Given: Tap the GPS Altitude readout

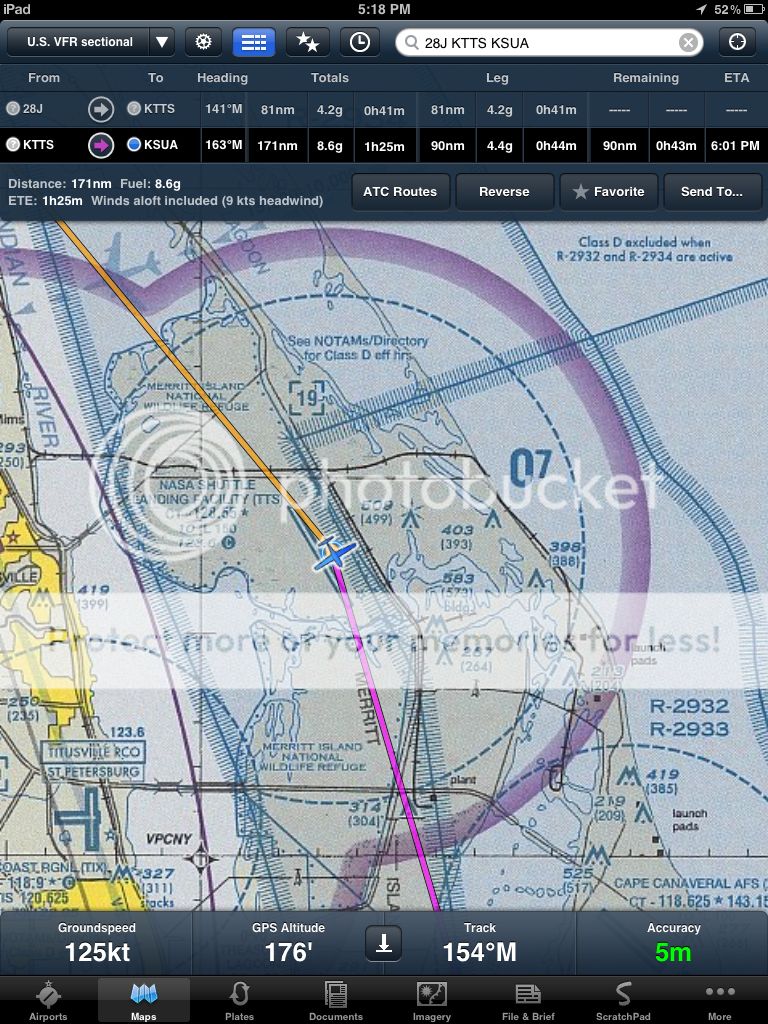Looking at the screenshot, I should pyautogui.click(x=288, y=943).
